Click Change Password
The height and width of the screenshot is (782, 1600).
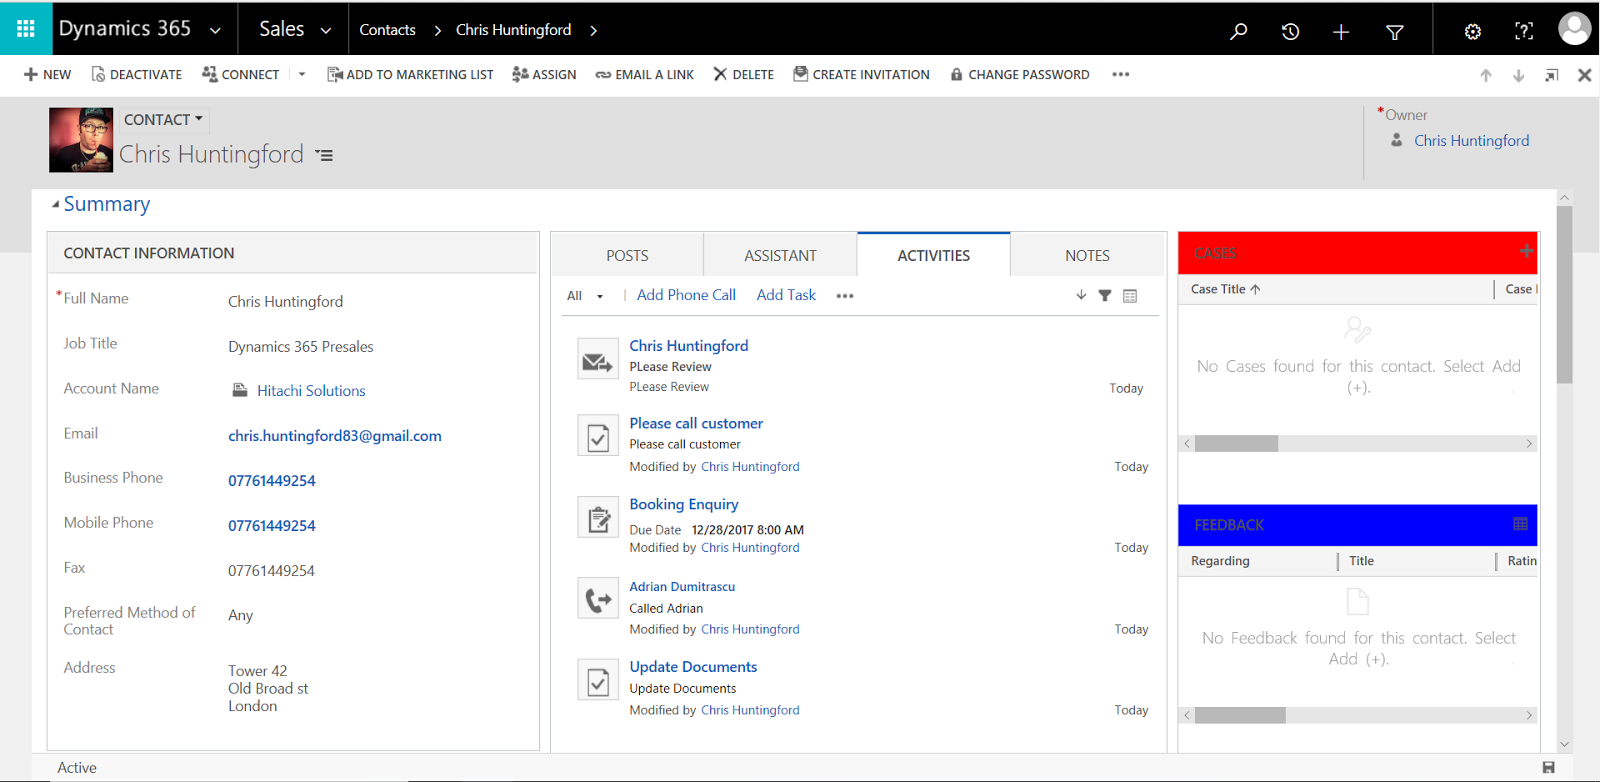click(x=1019, y=75)
